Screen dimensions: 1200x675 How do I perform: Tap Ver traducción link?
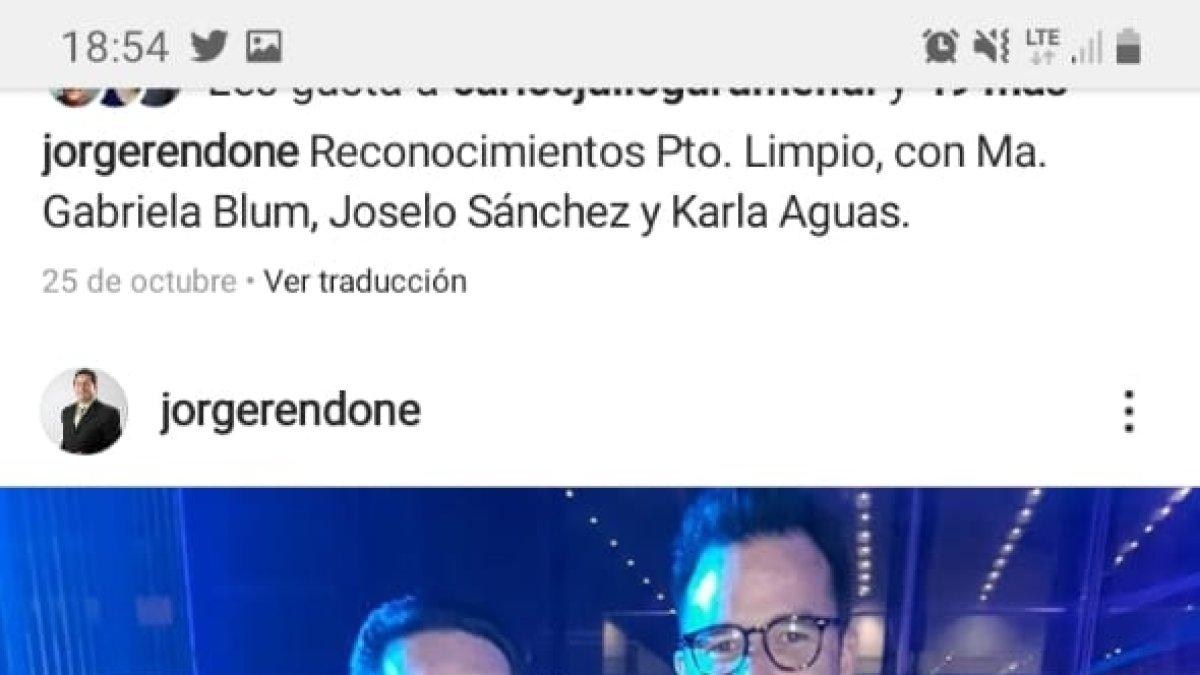[365, 282]
